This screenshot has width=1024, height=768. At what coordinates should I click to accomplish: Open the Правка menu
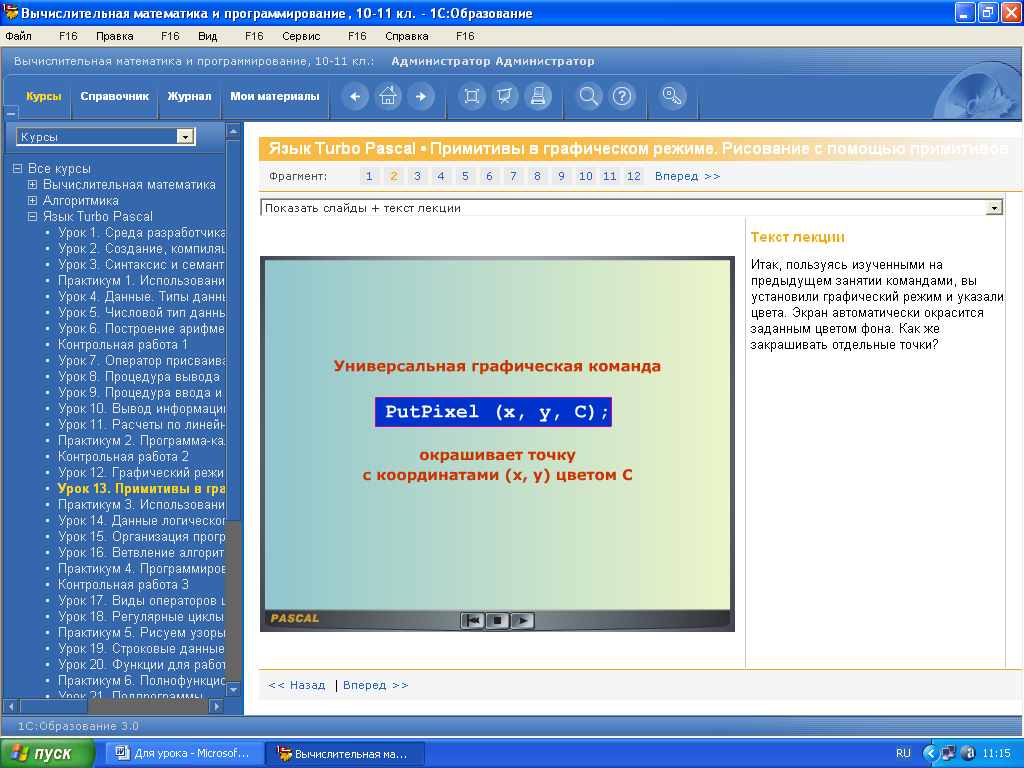coord(114,36)
